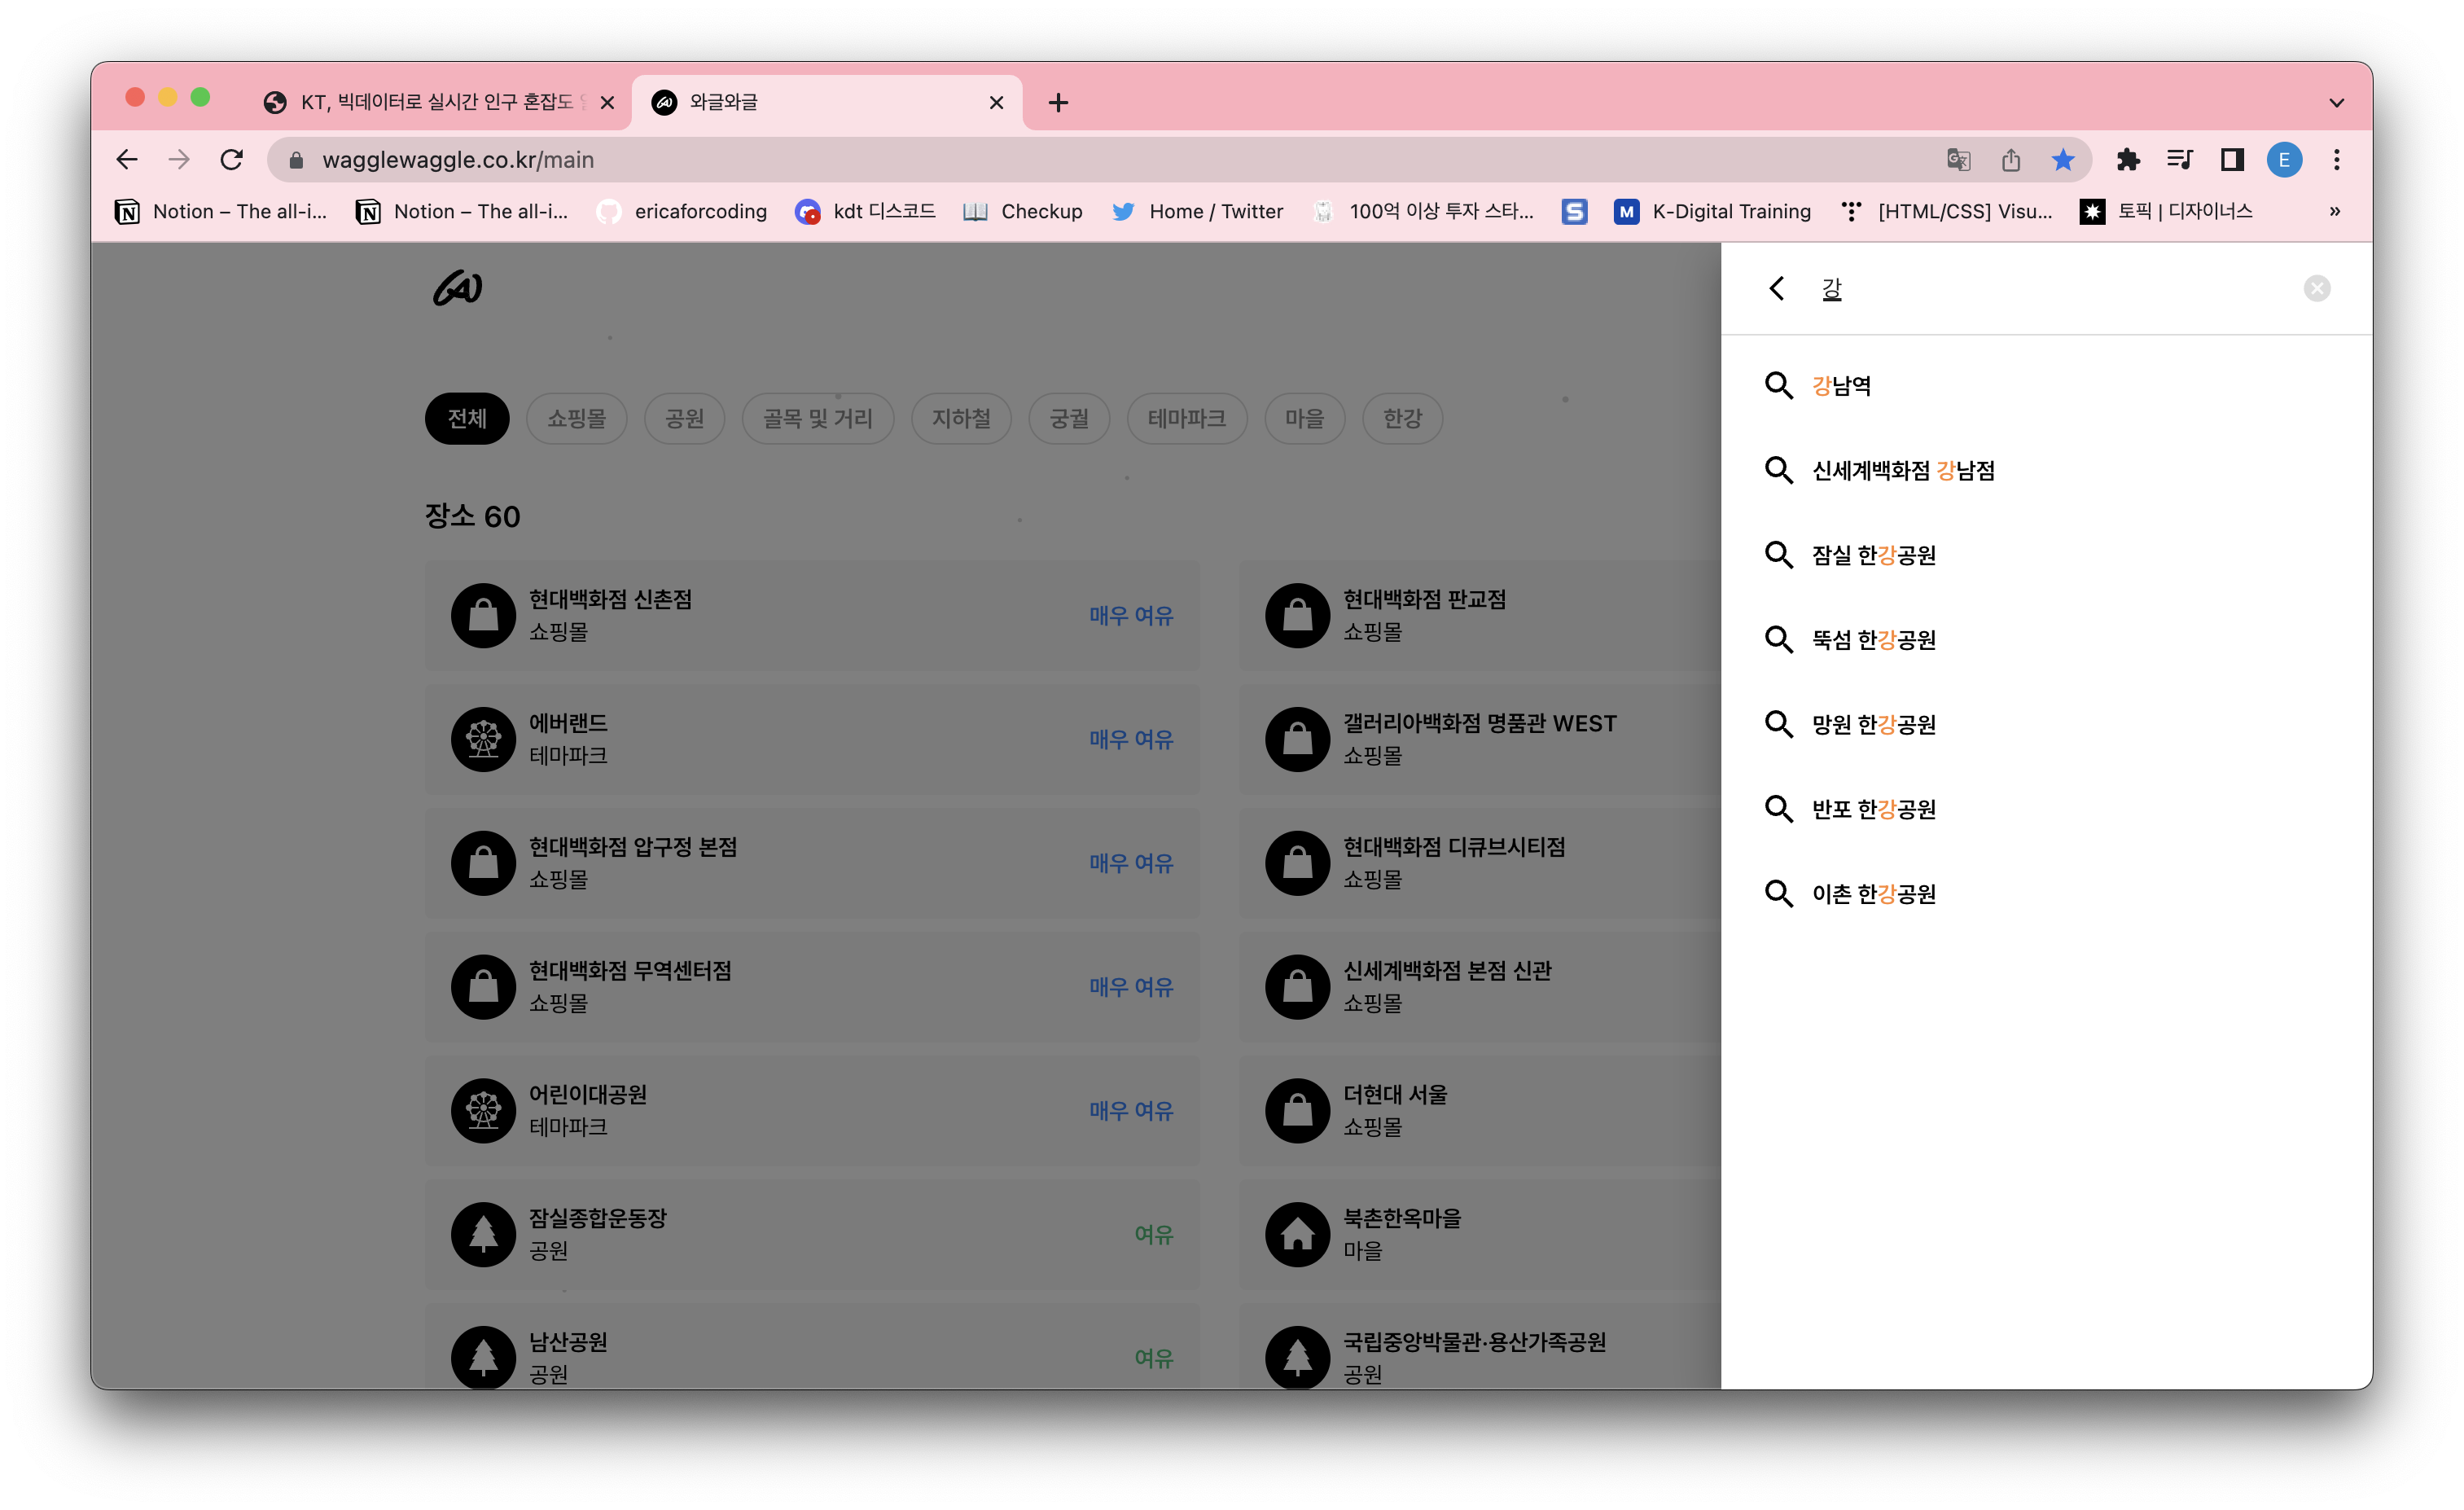Open the Chrome extensions puzzle icon

2128,160
